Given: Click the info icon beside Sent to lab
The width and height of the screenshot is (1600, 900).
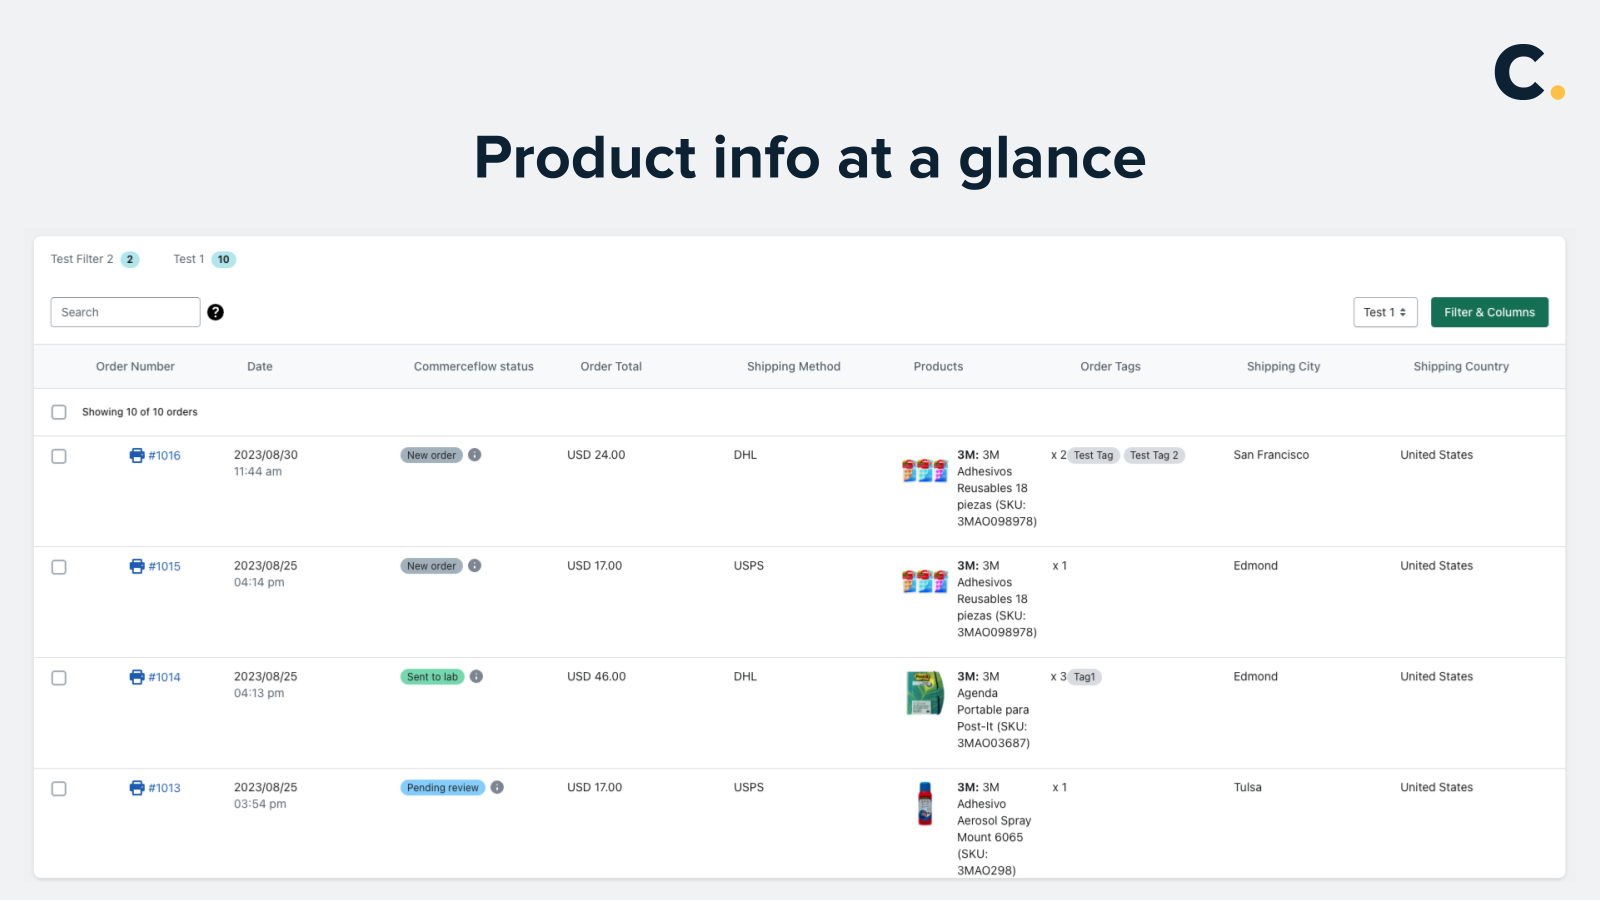Looking at the screenshot, I should coord(476,677).
